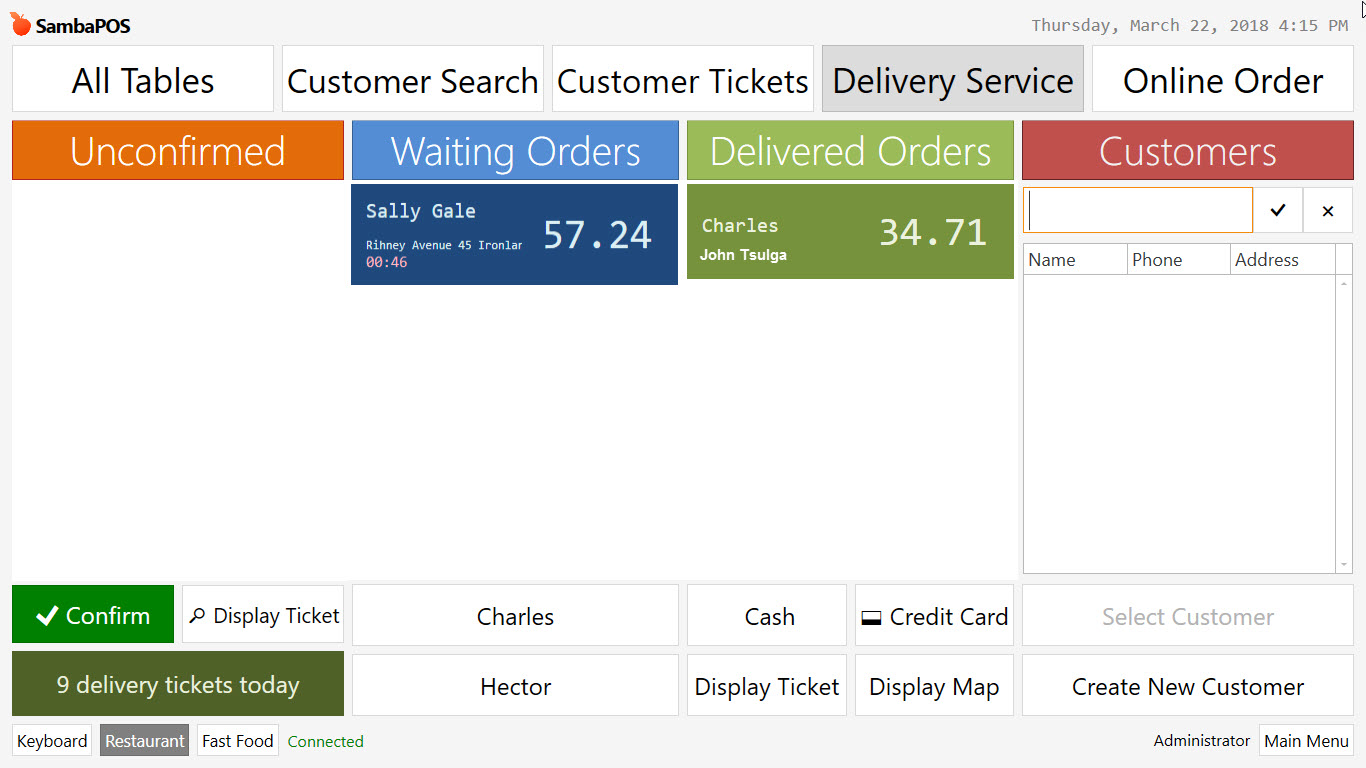Open the 9 delivery tickets today report

pos(177,684)
